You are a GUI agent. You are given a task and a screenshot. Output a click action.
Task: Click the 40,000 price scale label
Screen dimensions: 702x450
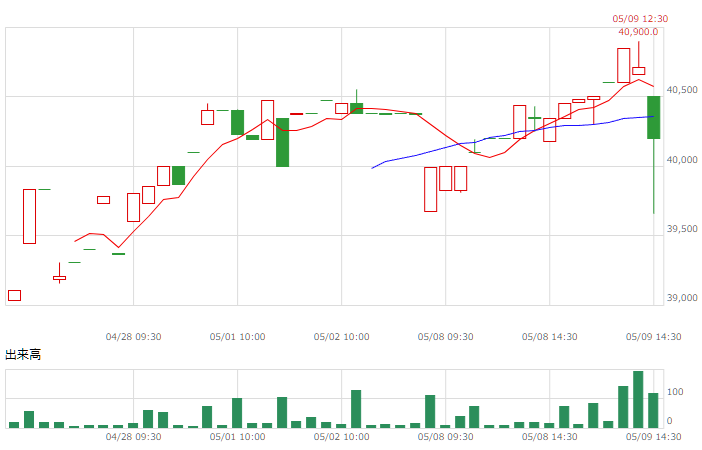click(682, 160)
